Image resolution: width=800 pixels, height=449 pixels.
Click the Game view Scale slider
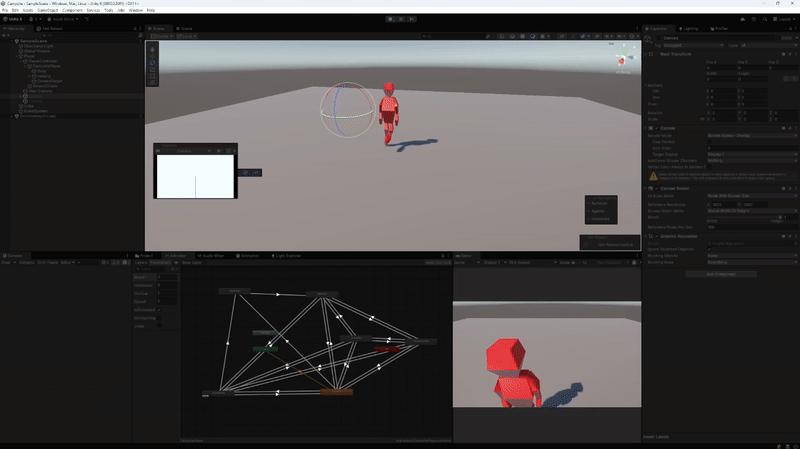coord(578,263)
